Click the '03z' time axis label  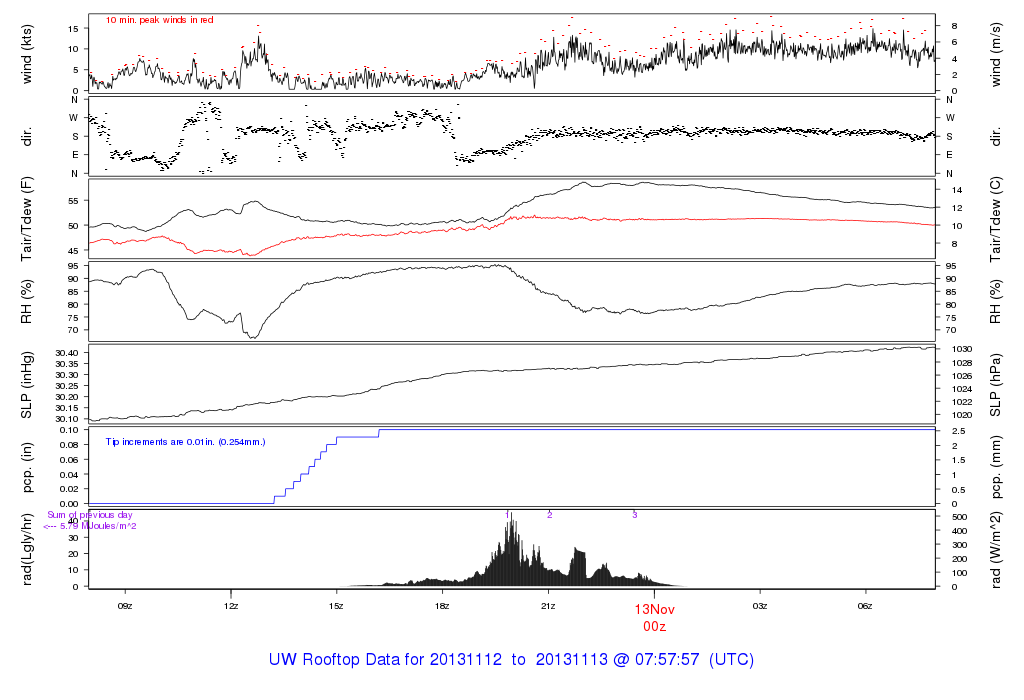coord(760,606)
